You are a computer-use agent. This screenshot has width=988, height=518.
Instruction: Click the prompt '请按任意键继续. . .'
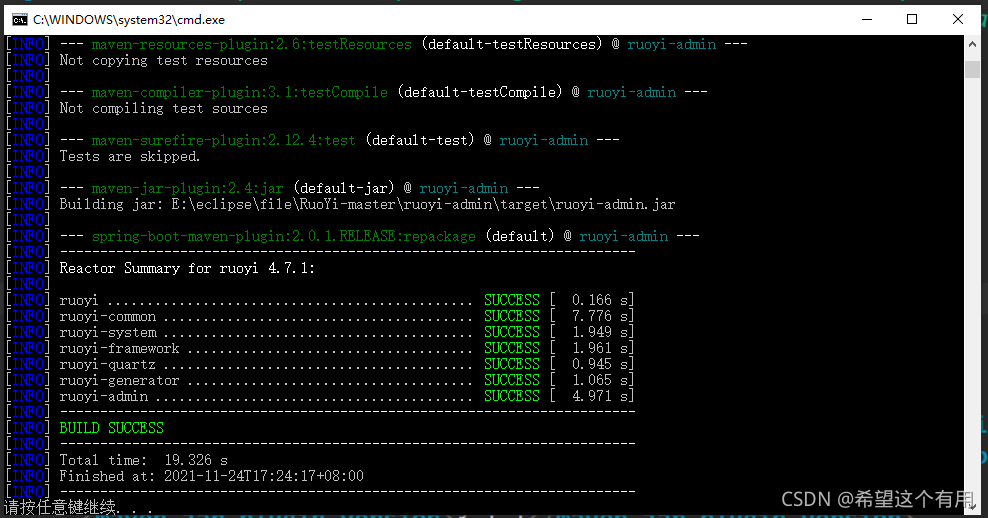tap(78, 507)
